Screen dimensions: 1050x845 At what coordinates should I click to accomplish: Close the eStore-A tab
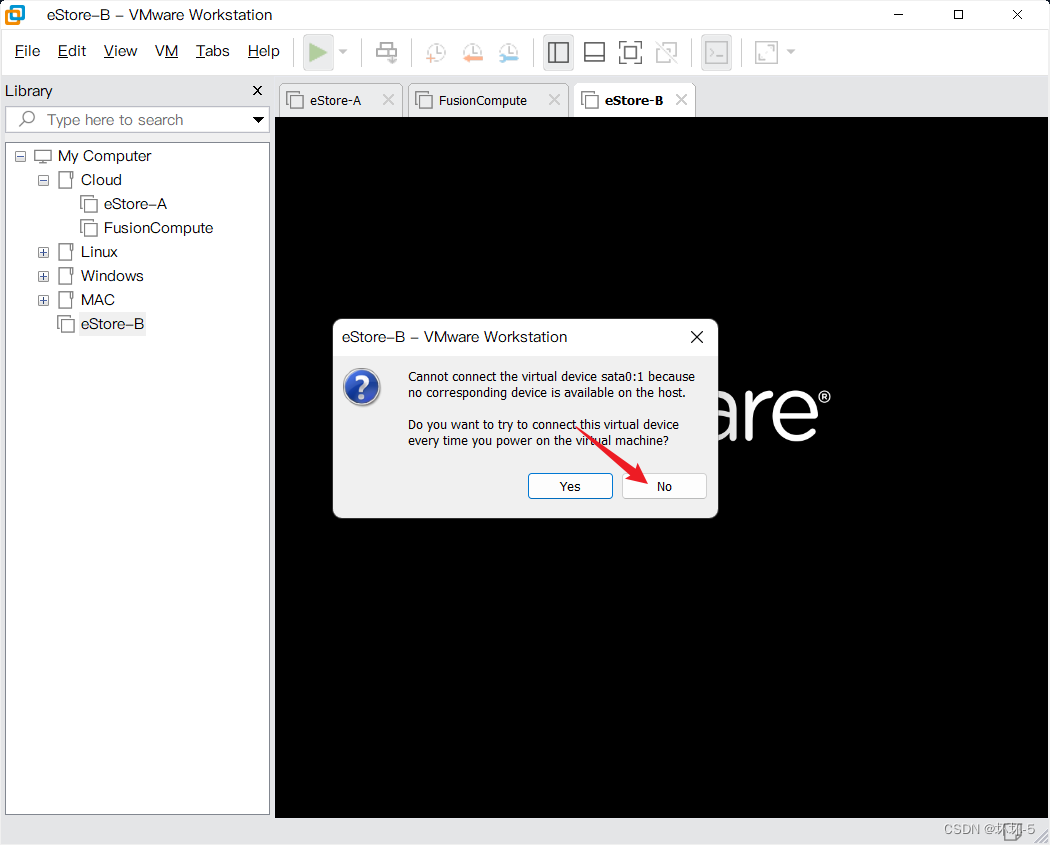tap(388, 100)
